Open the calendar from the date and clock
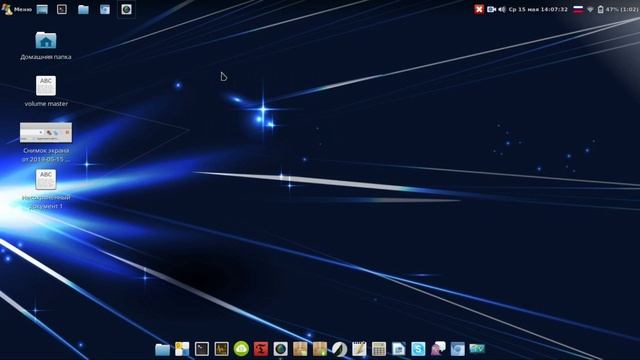The image size is (640, 360). 538,9
